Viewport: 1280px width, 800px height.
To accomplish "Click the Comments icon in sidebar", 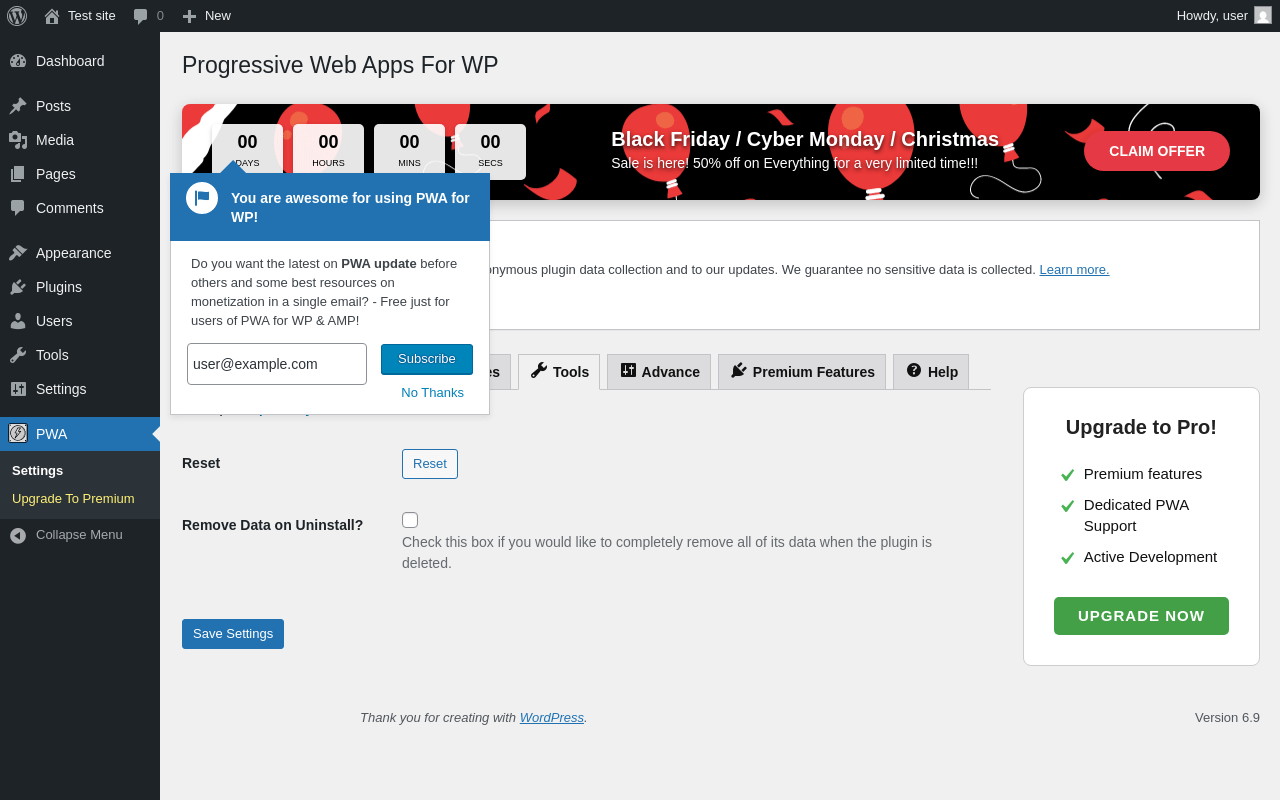I will (x=18, y=208).
